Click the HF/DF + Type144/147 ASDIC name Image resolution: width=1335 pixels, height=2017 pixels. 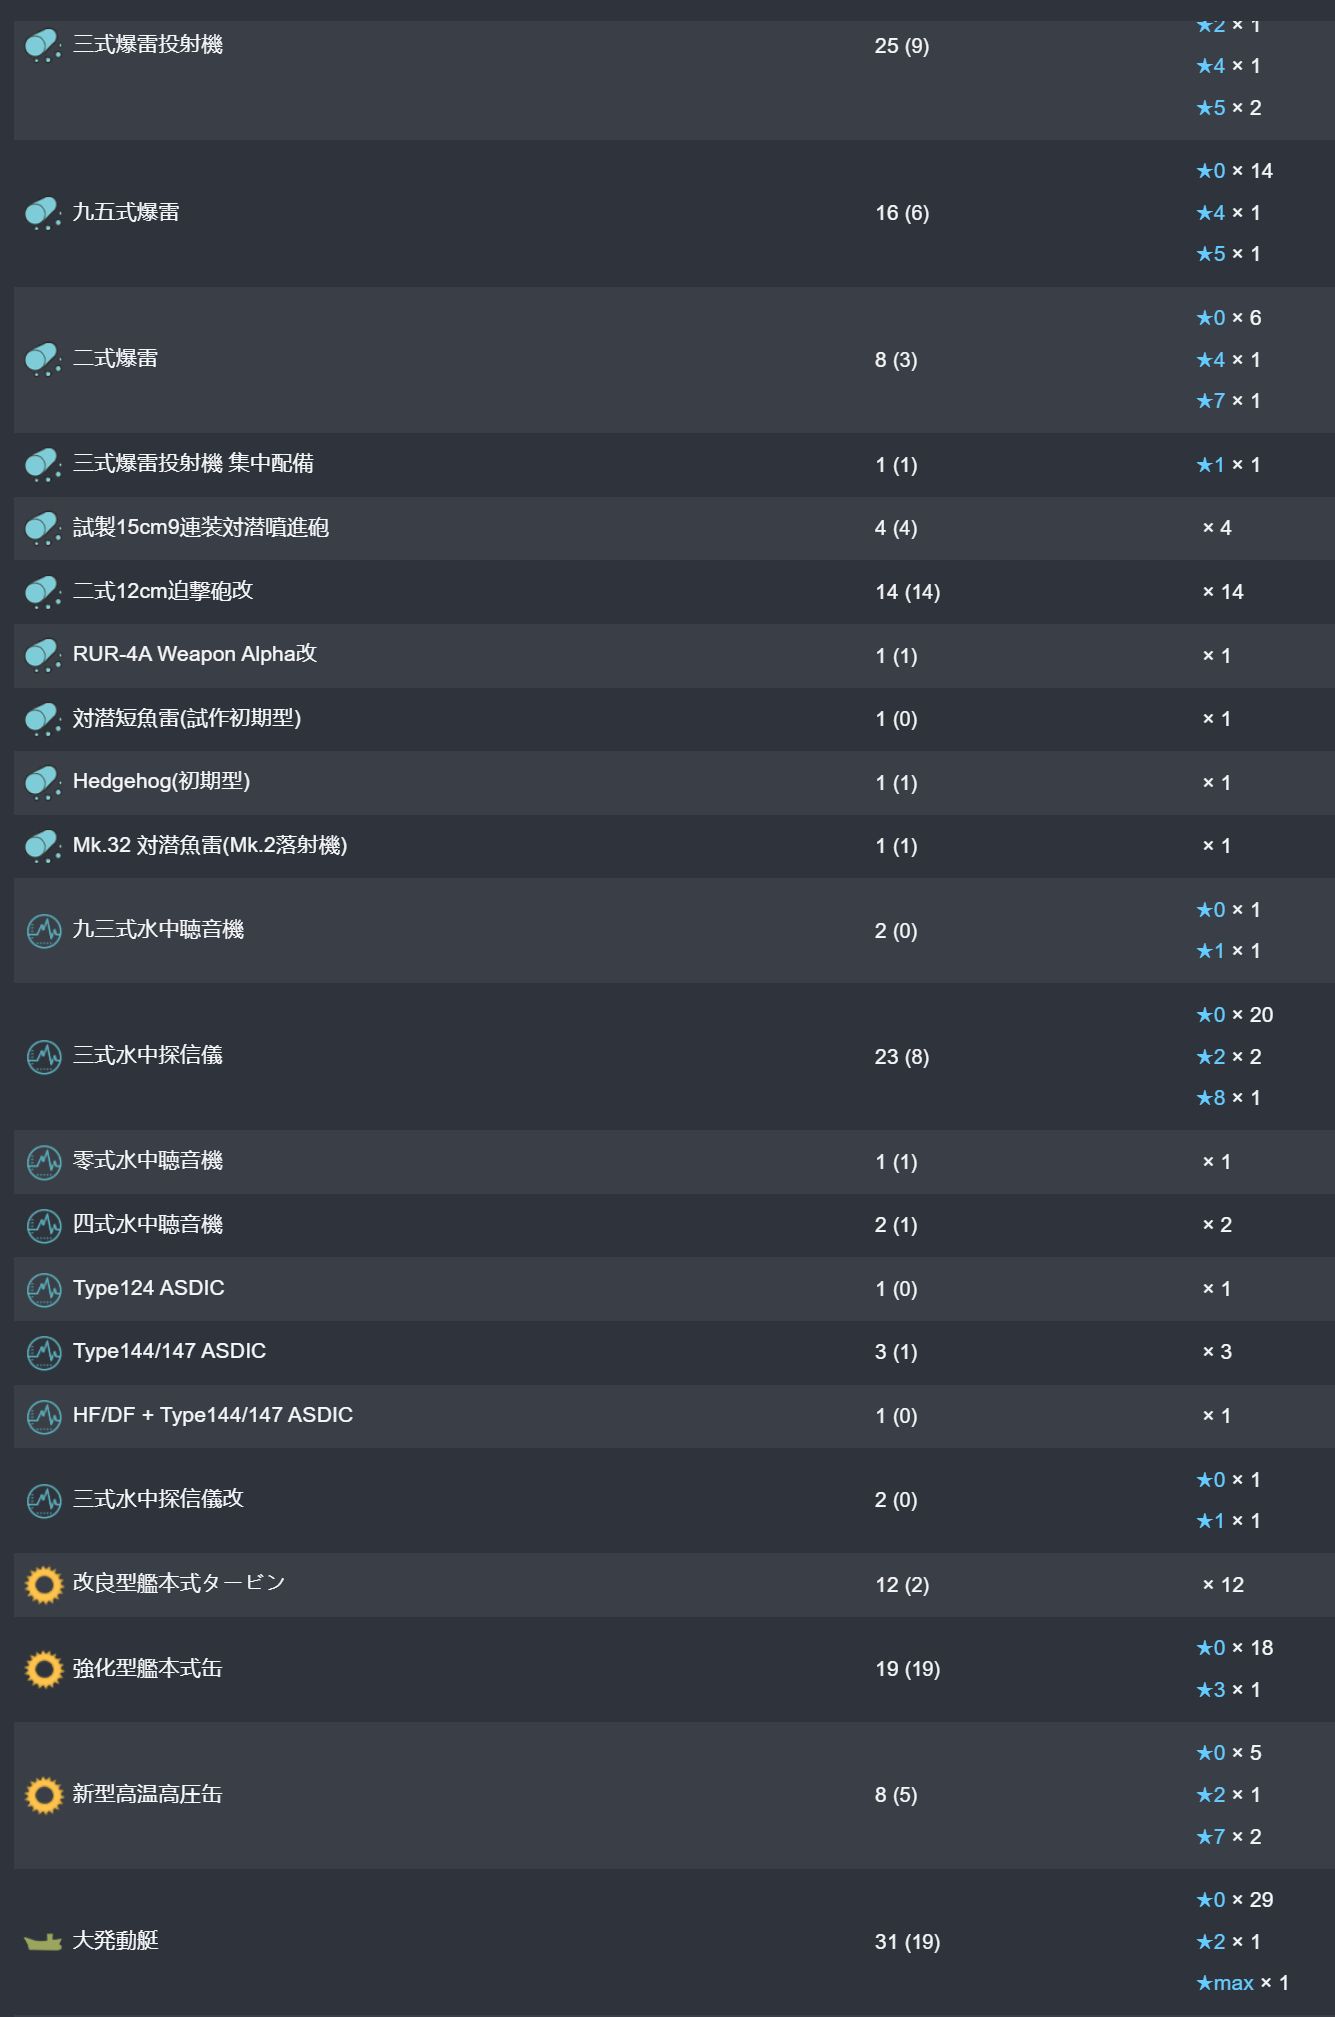(213, 1415)
